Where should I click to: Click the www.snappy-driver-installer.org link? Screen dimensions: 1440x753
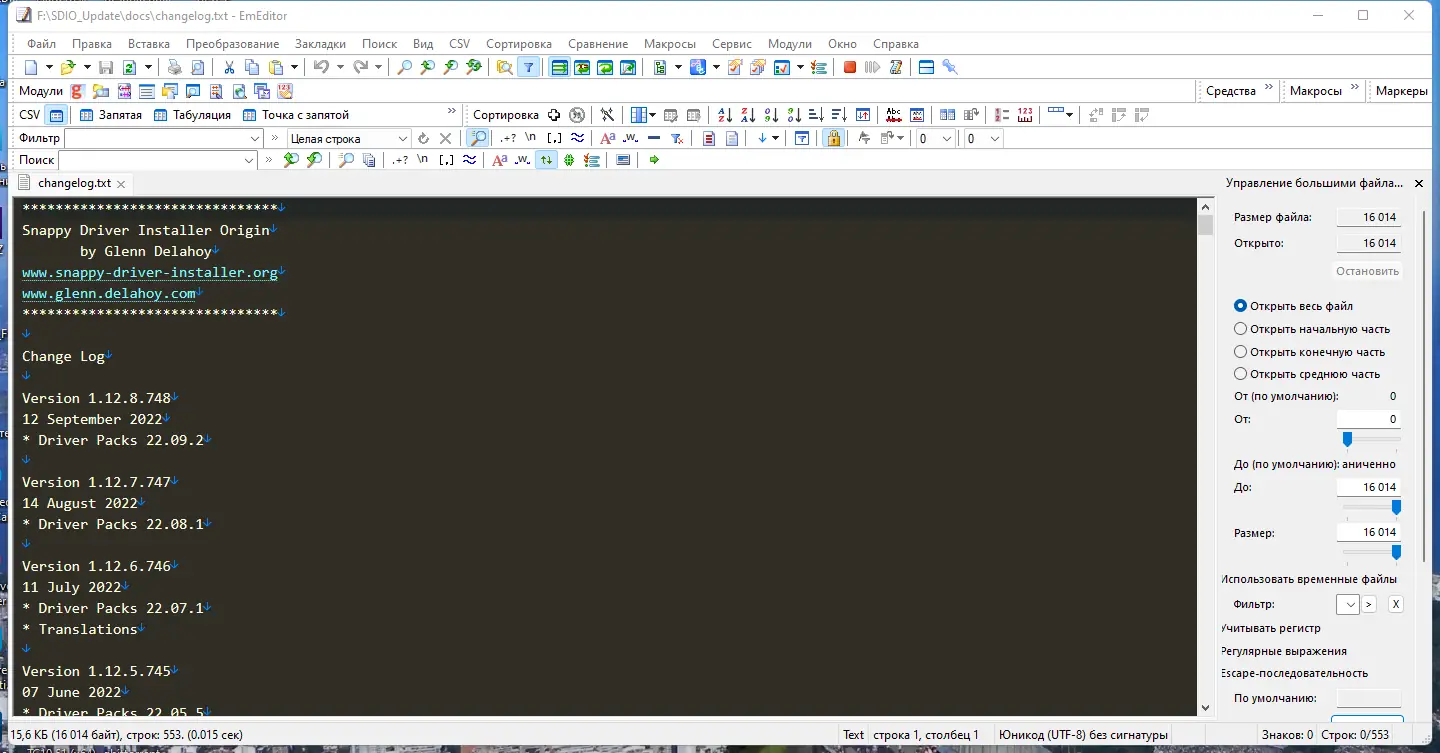tap(150, 272)
